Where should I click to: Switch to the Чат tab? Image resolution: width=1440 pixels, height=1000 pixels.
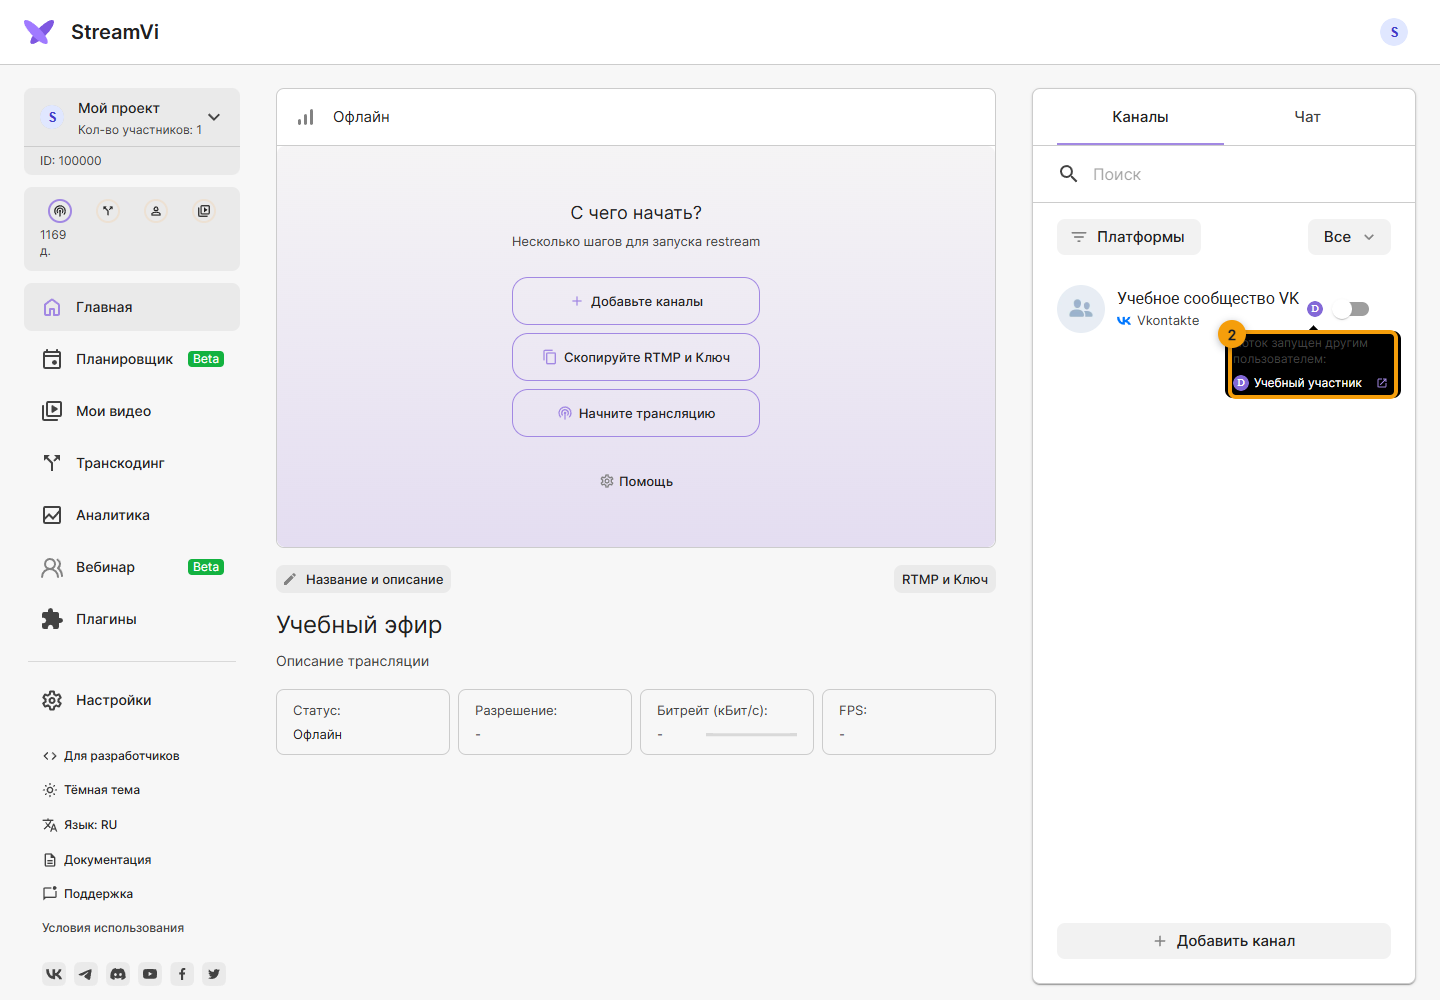click(1307, 117)
